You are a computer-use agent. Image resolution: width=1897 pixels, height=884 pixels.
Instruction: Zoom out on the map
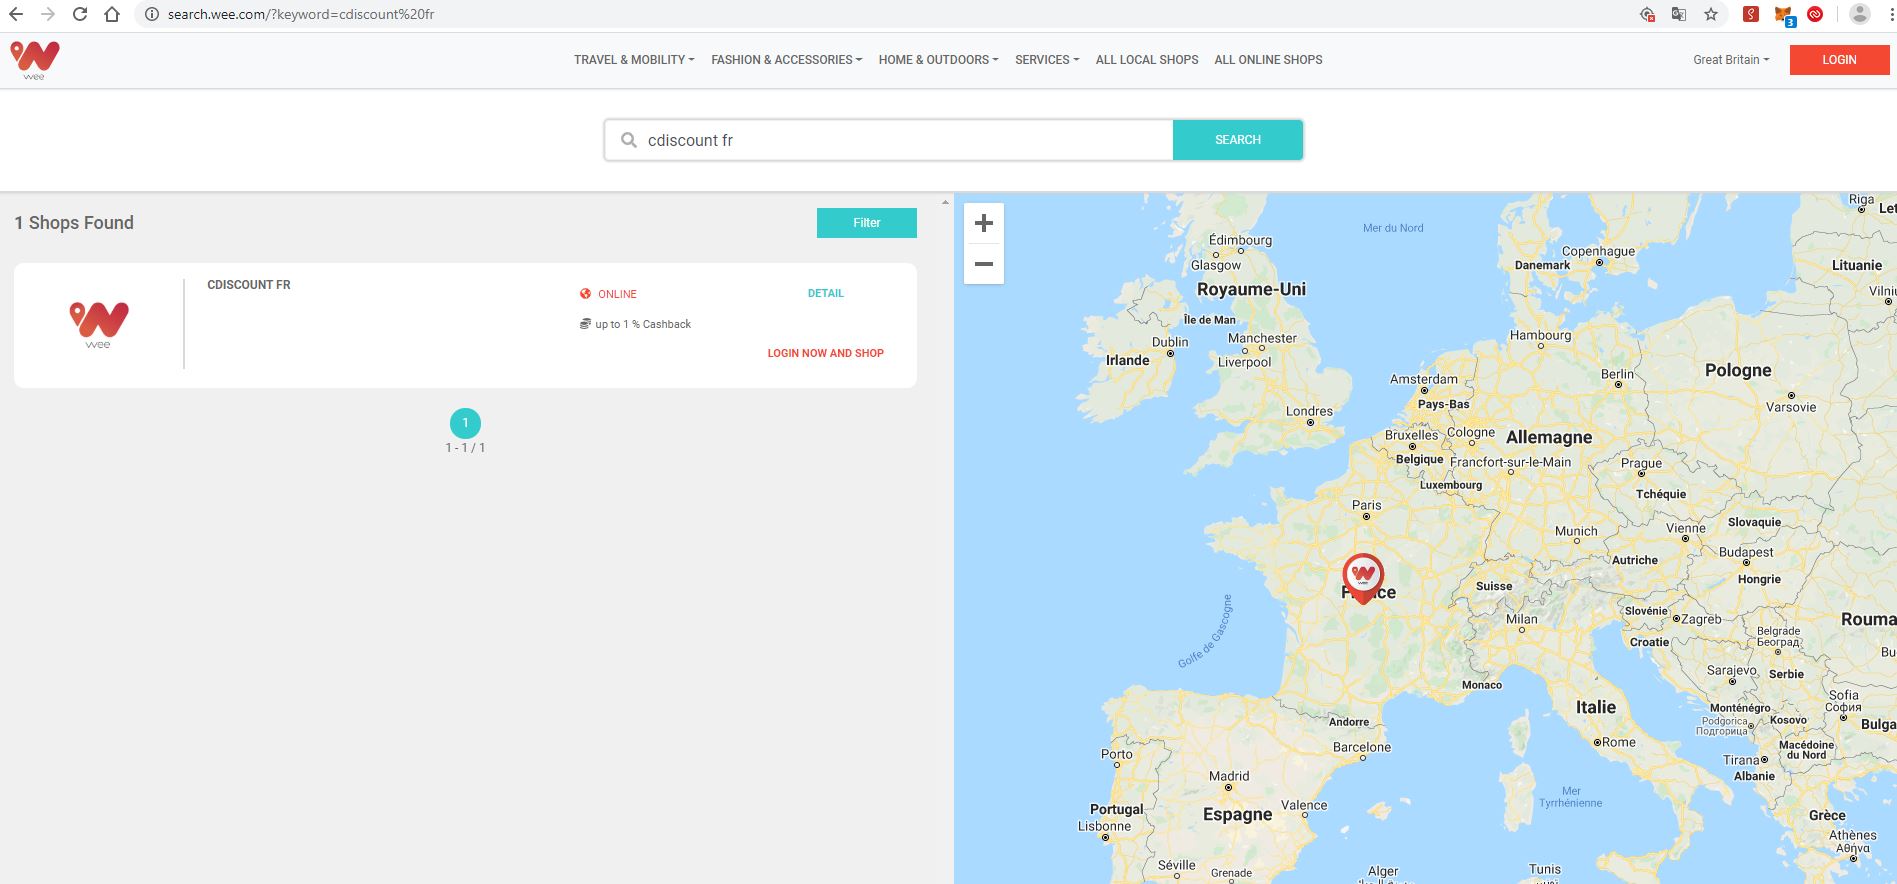click(984, 265)
